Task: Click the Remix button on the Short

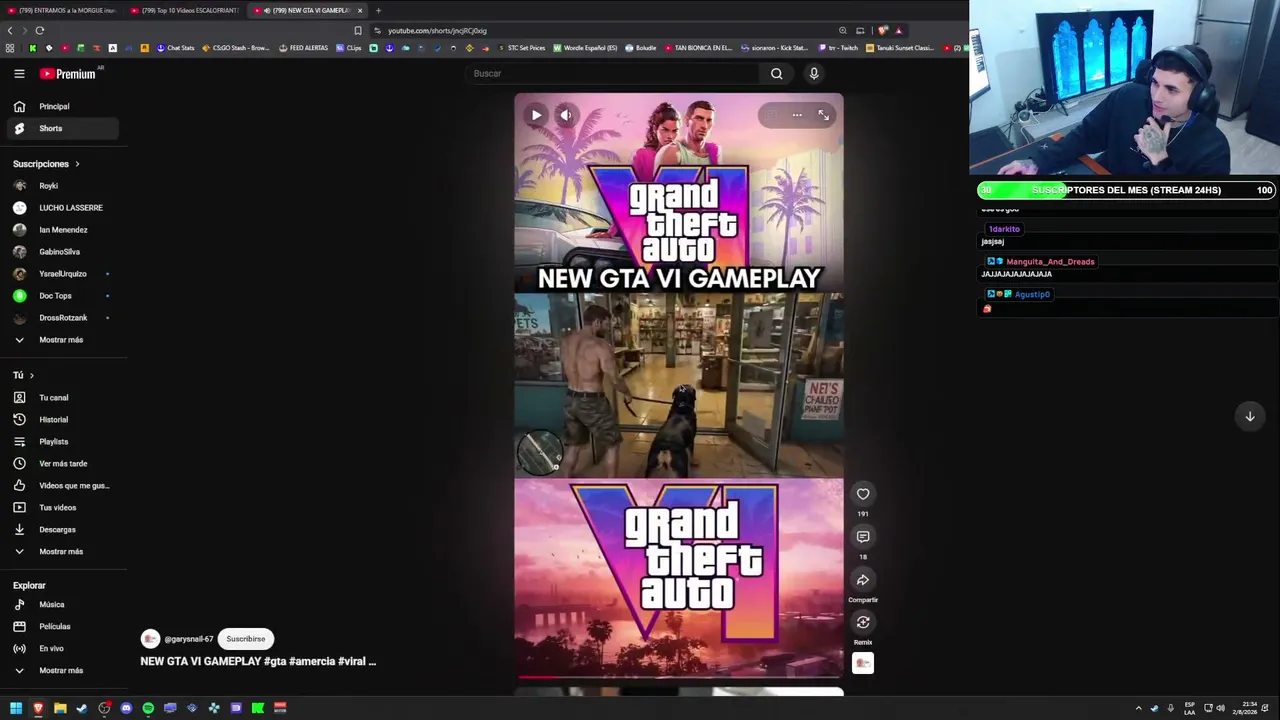Action: coord(863,623)
